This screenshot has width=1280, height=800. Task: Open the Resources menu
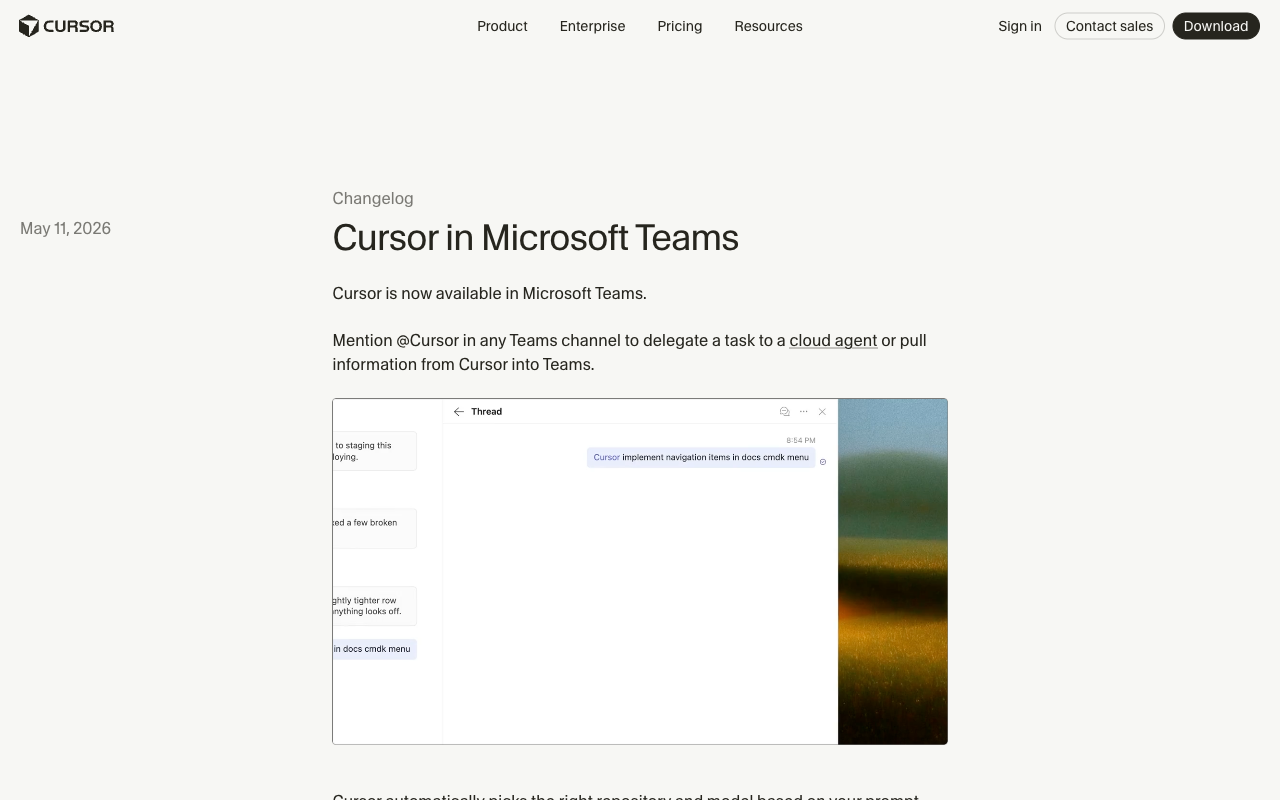click(768, 26)
